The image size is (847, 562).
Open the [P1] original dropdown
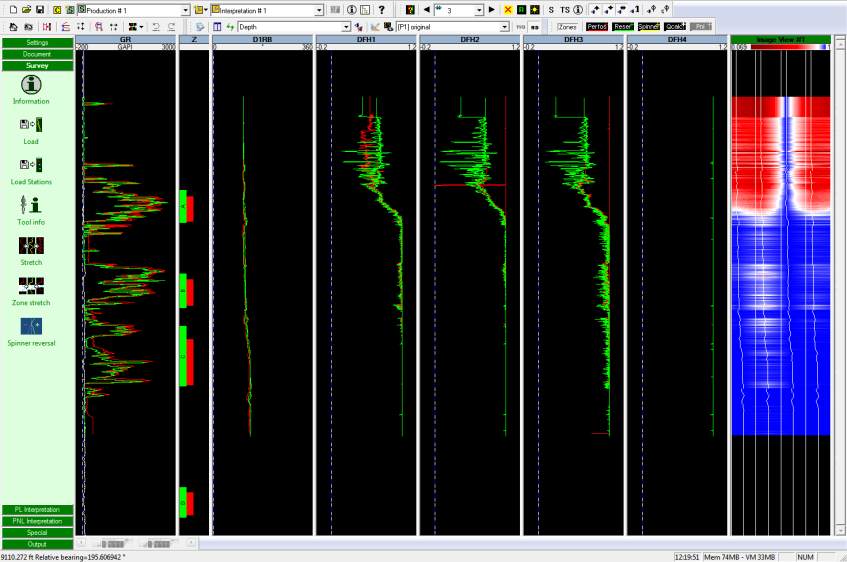(504, 27)
